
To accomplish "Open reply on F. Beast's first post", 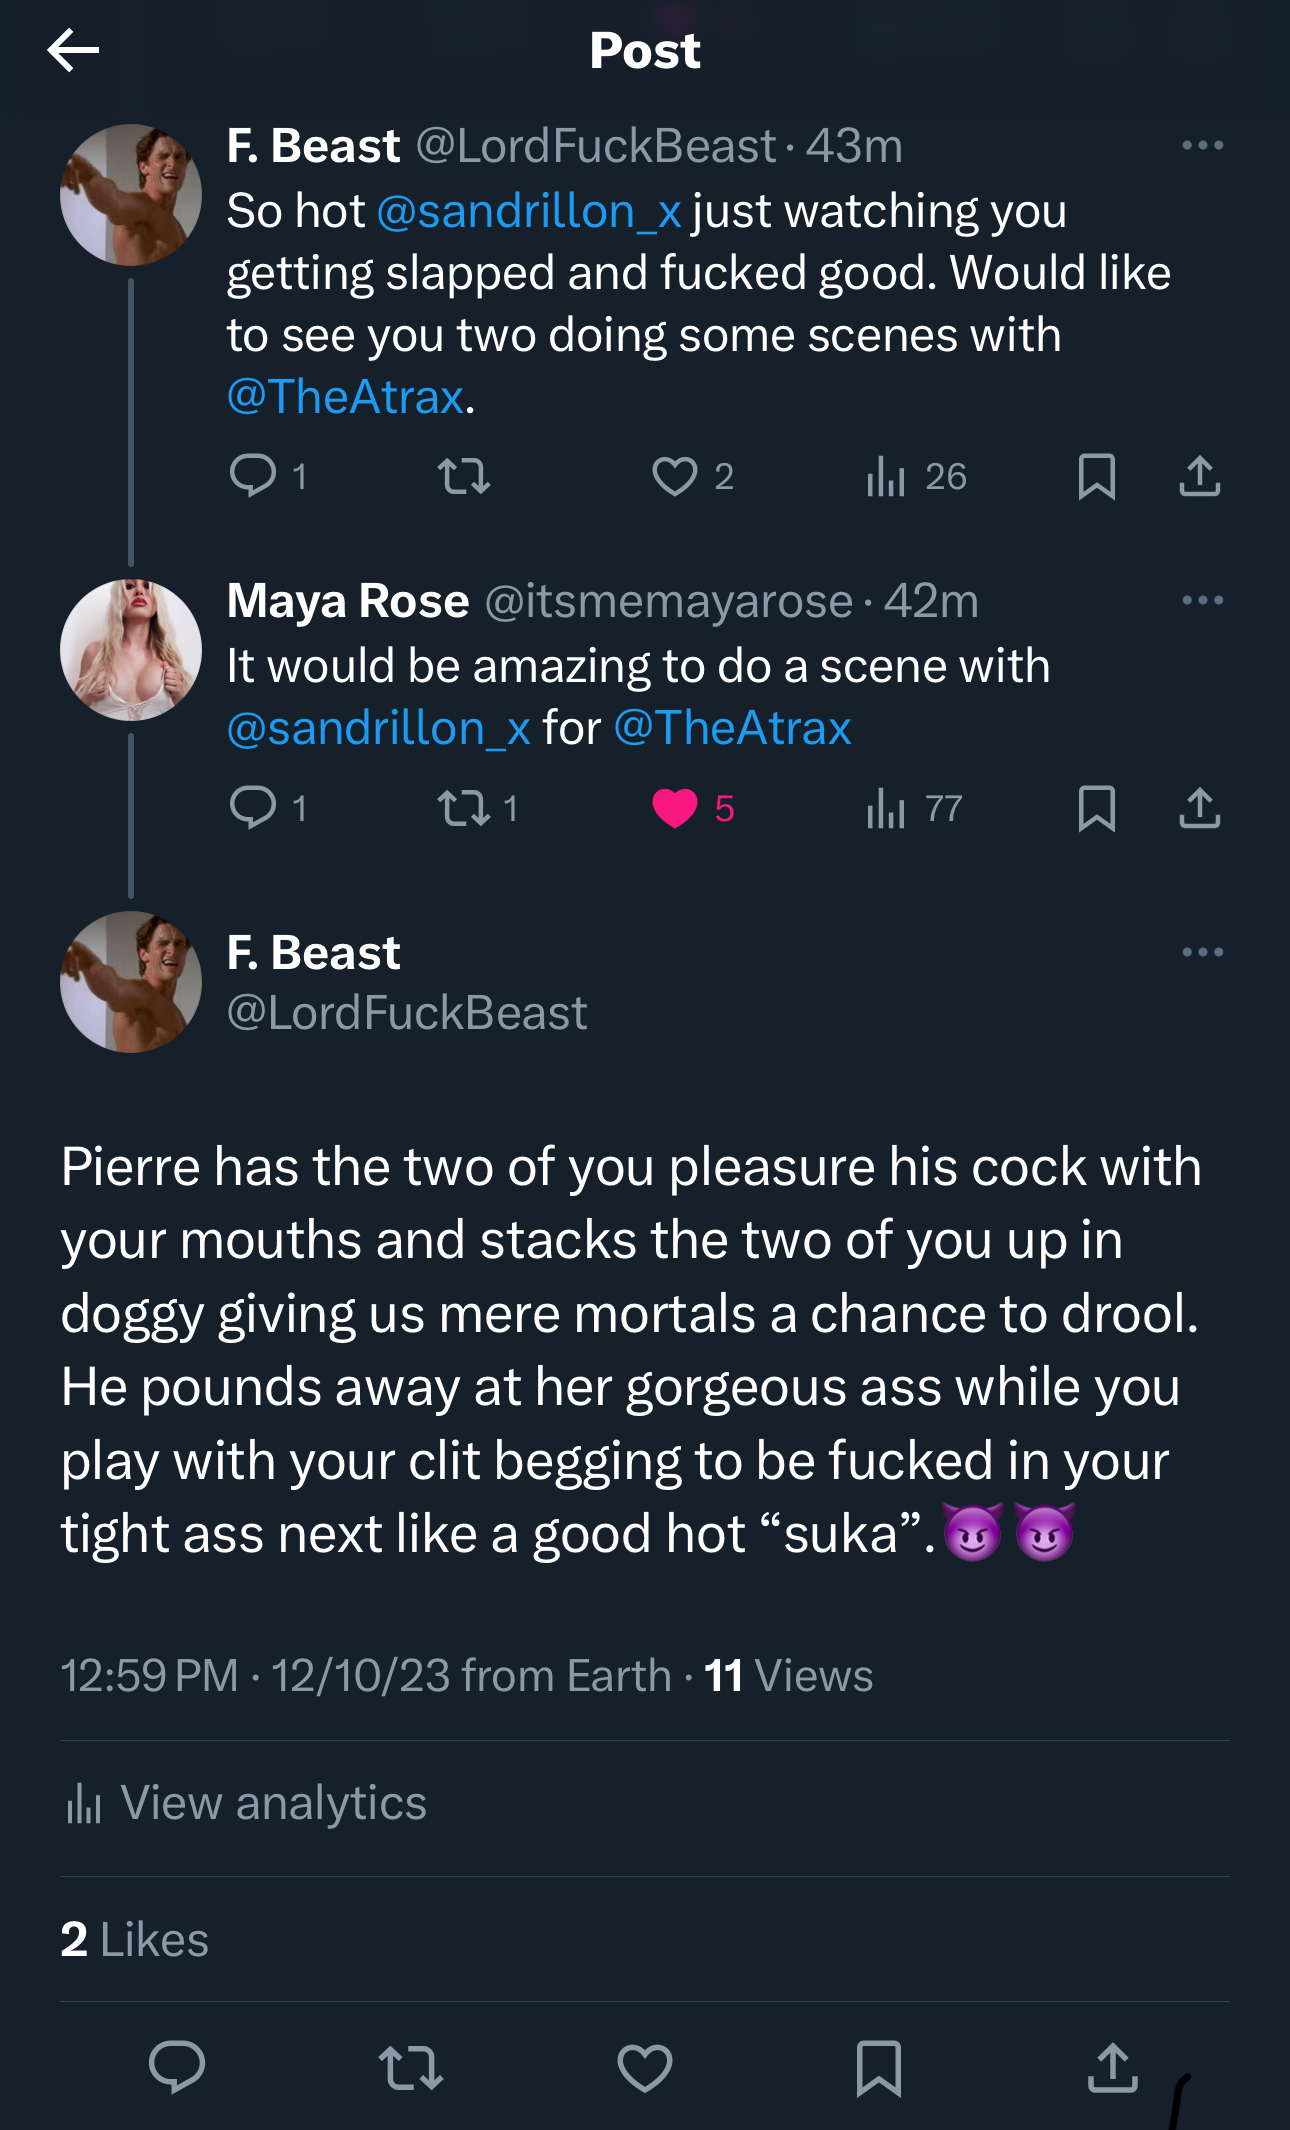I will coord(253,475).
